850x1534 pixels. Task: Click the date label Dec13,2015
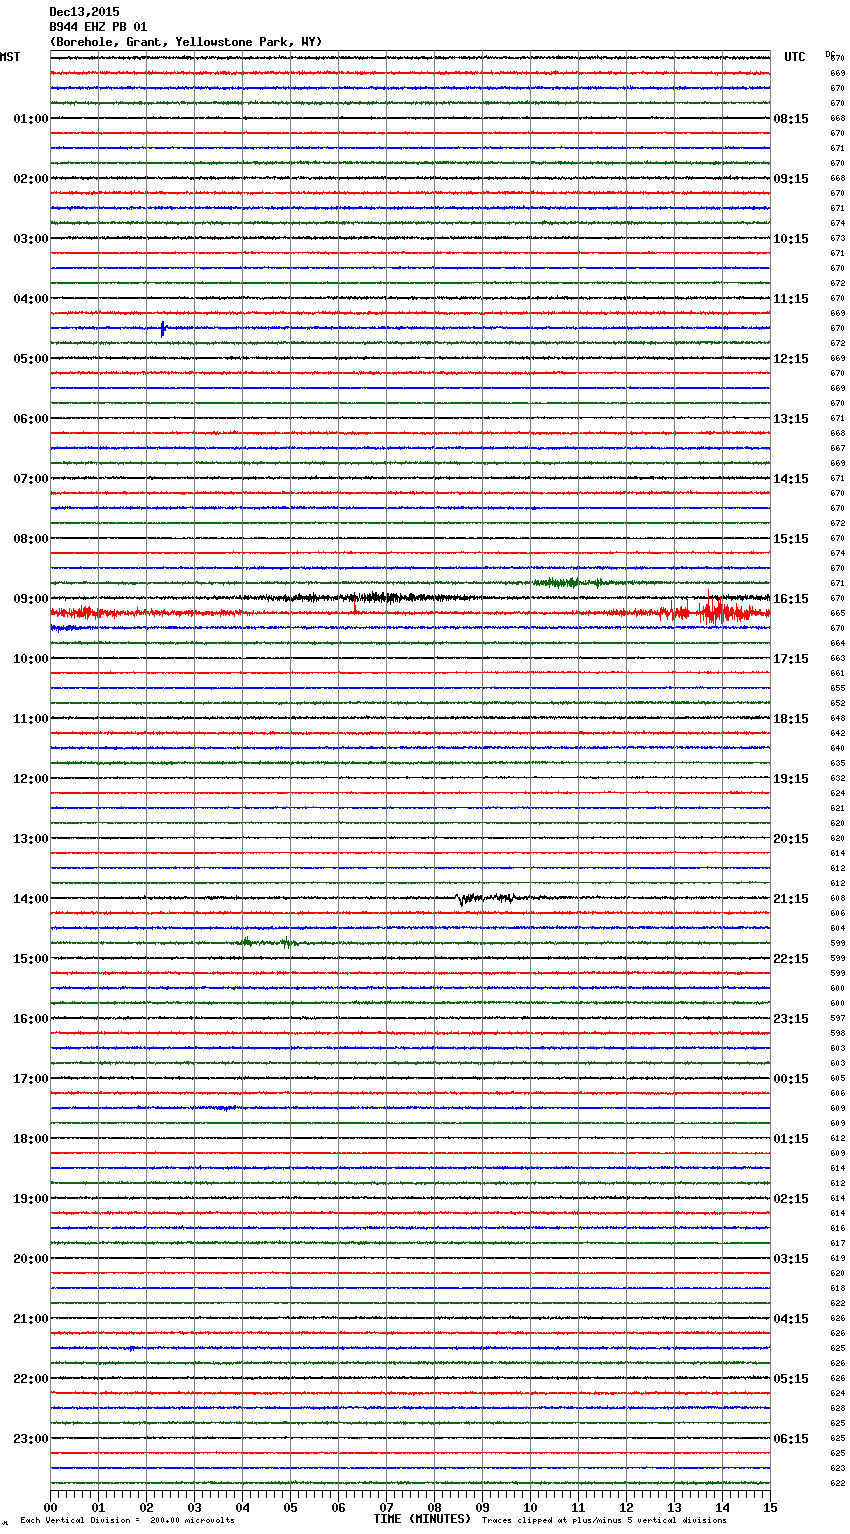(x=84, y=12)
